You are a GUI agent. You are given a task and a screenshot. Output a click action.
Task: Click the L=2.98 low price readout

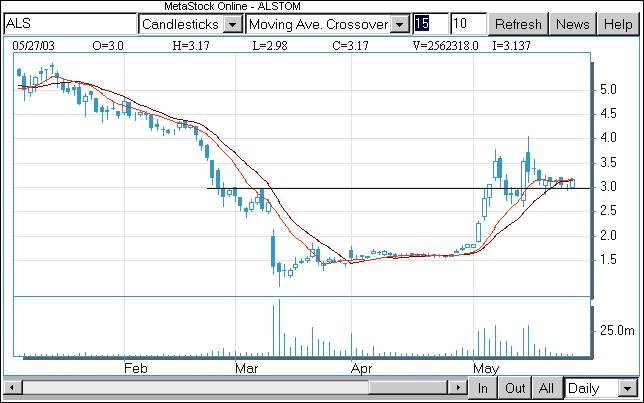[x=270, y=46]
